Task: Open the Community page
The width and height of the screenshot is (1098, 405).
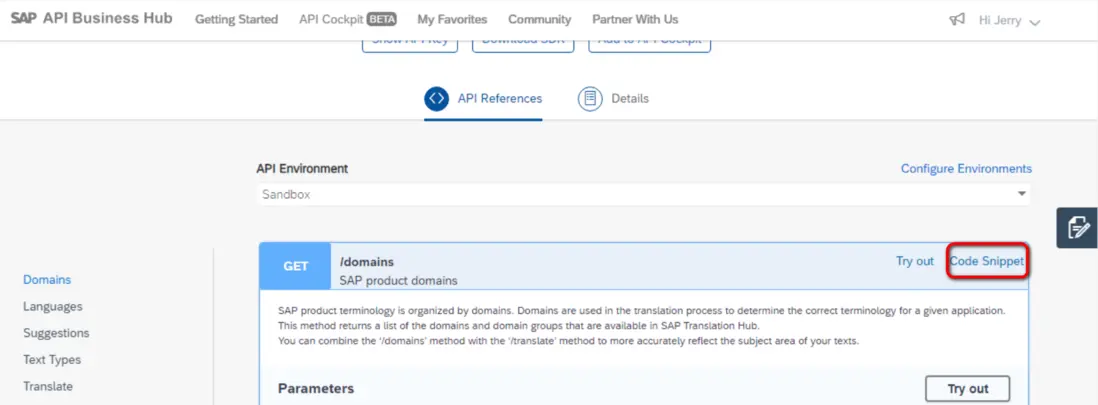Action: click(x=539, y=19)
